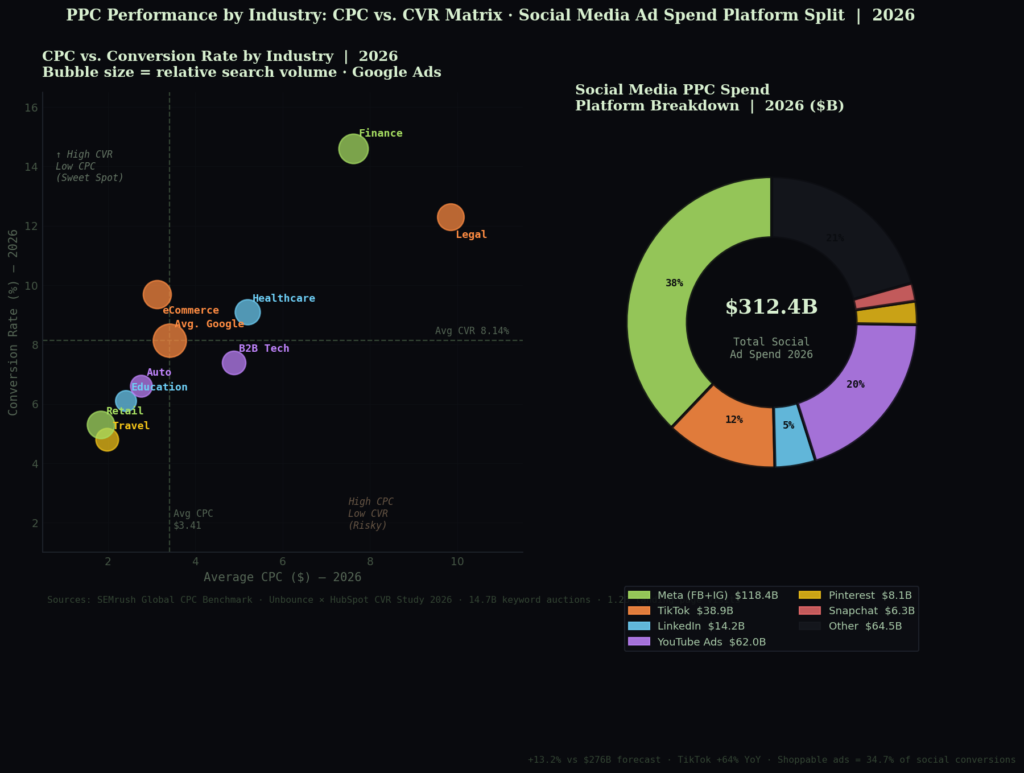Click the red Snapchat donut slice
Screen dimensions: 1024x773
coord(884,296)
